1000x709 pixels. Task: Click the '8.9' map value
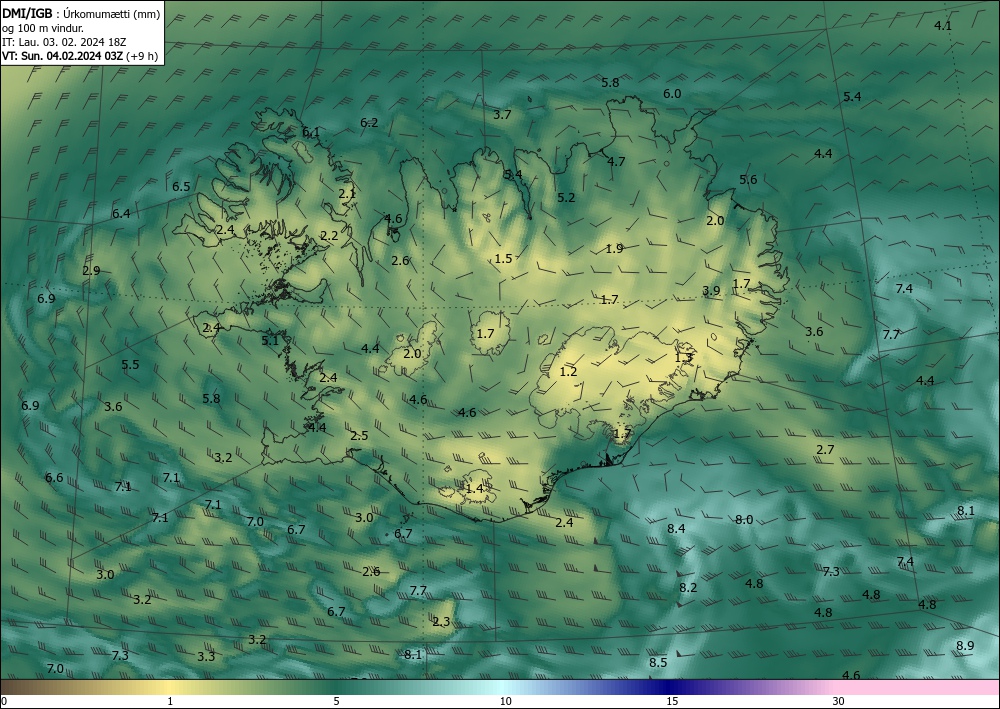[965, 646]
